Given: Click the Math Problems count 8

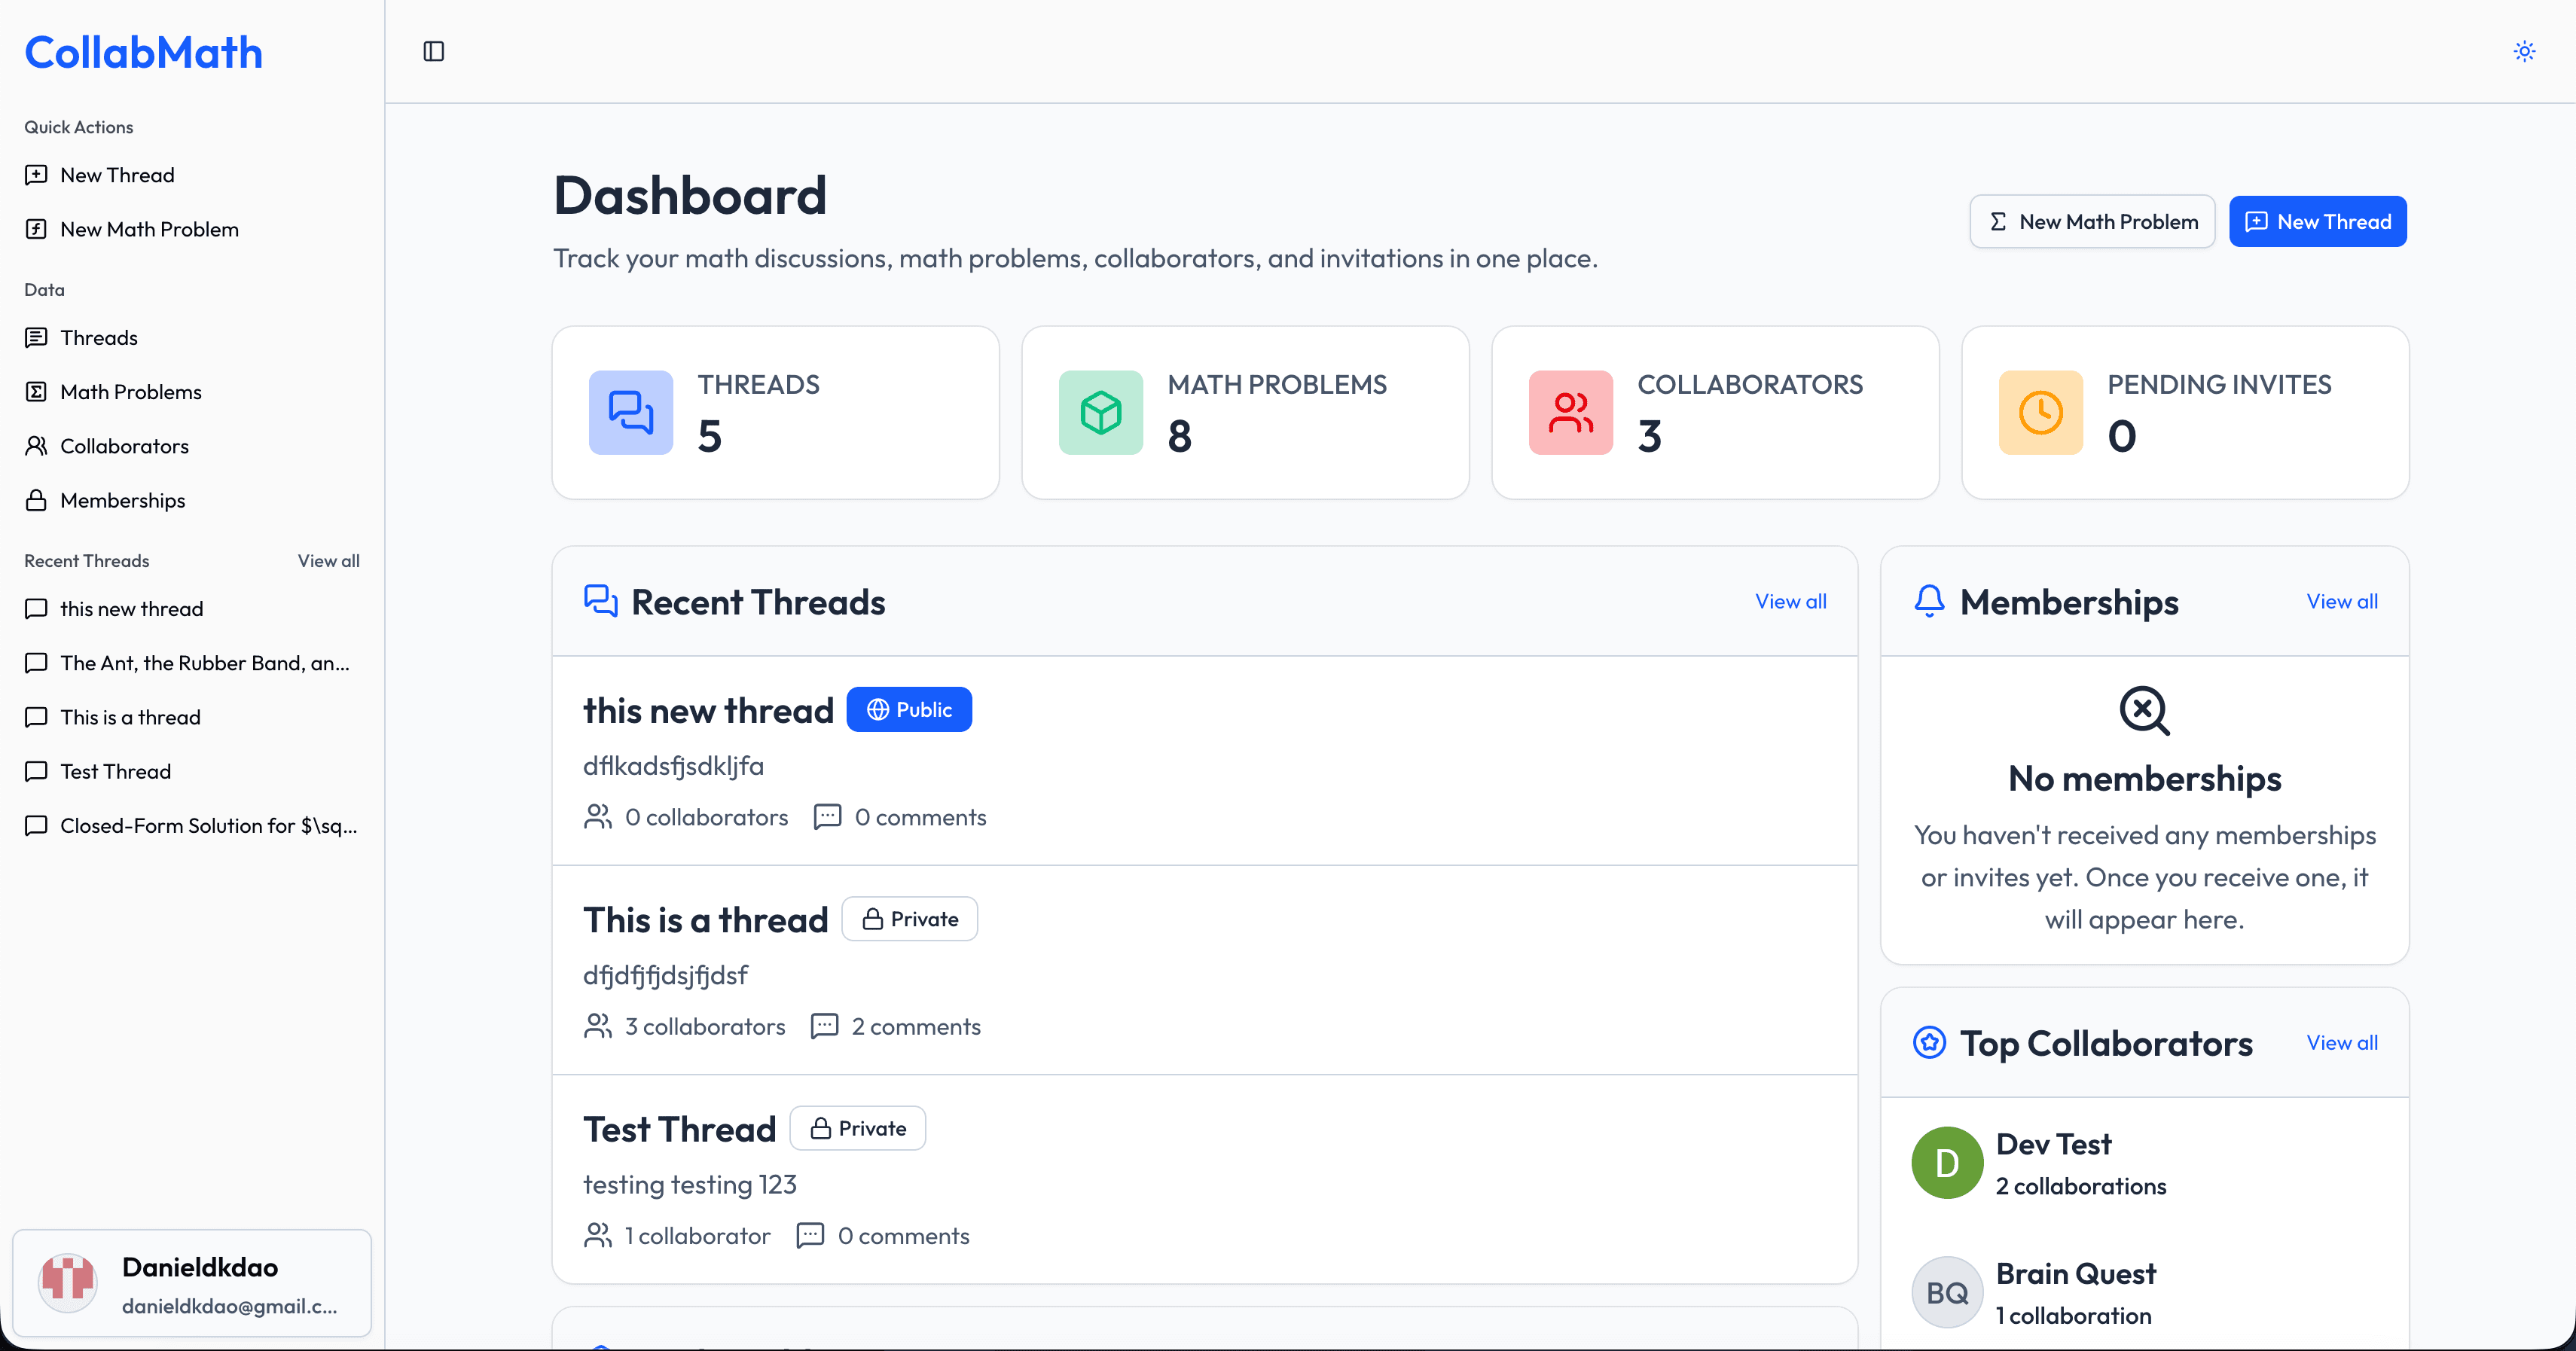Looking at the screenshot, I should 1180,436.
